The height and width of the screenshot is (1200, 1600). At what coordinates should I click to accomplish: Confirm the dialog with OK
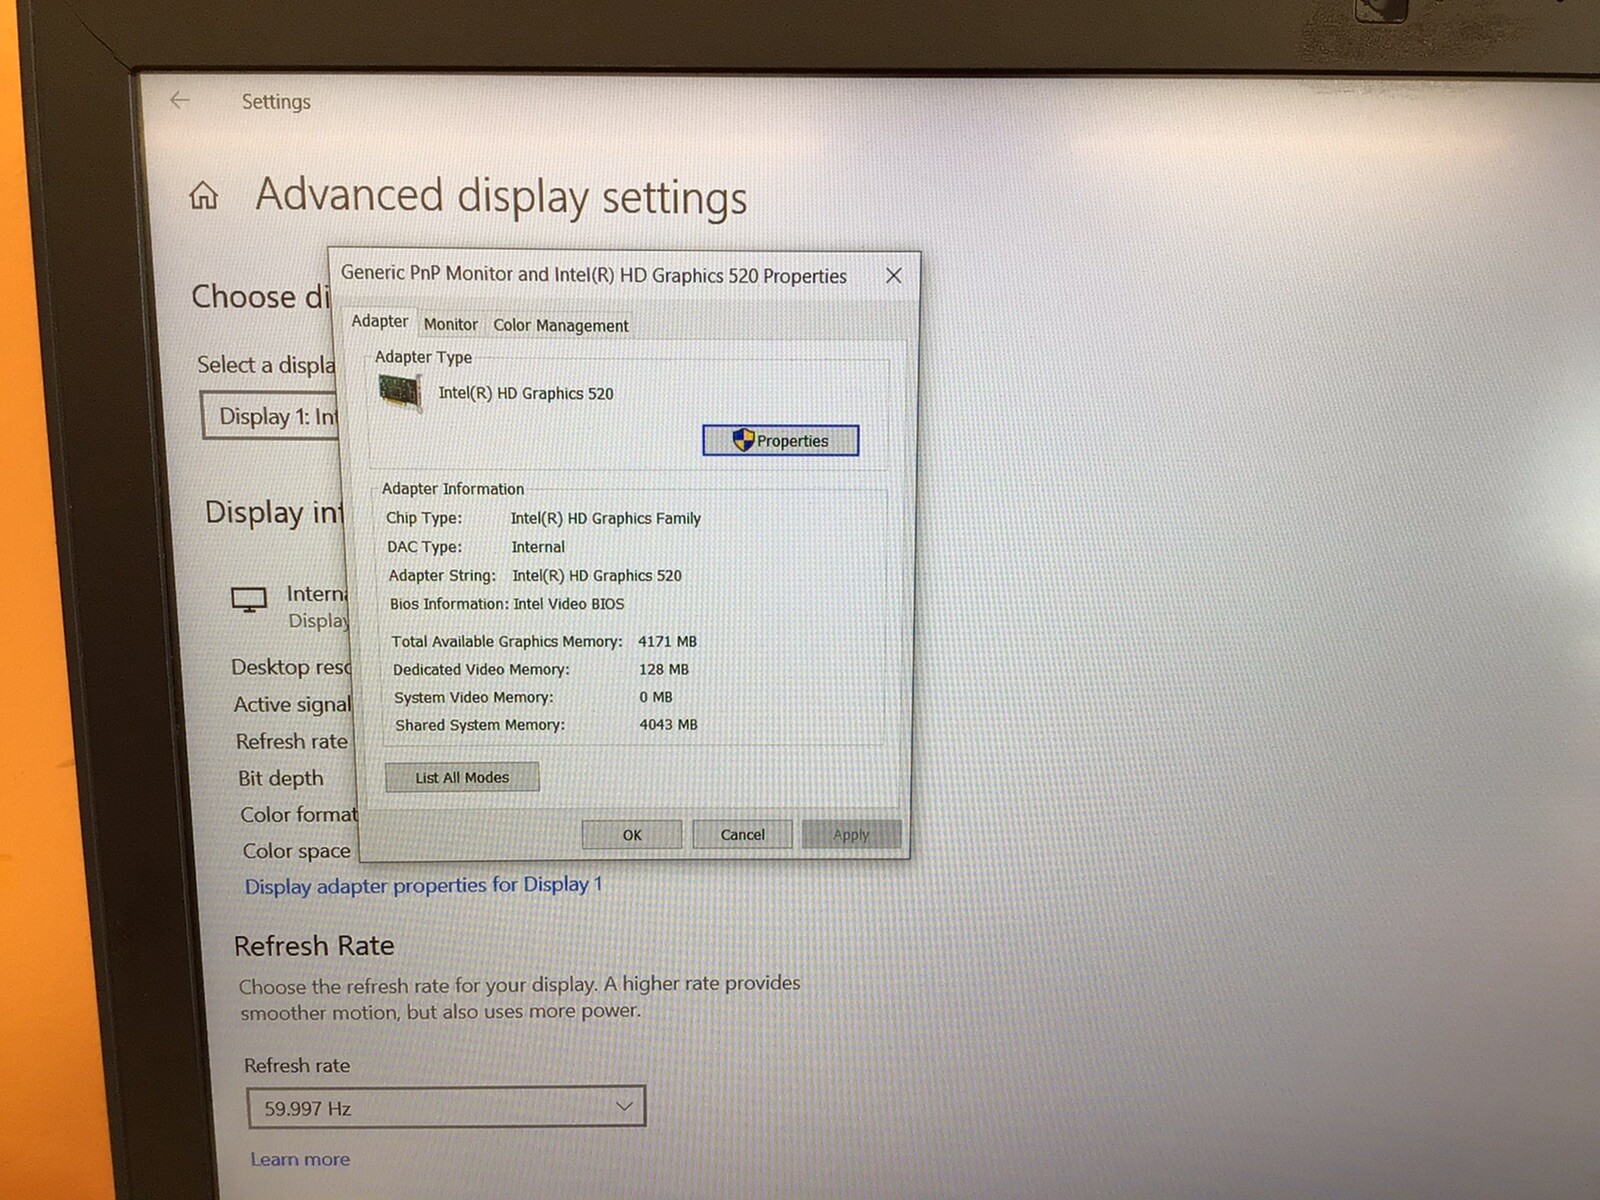coord(632,834)
